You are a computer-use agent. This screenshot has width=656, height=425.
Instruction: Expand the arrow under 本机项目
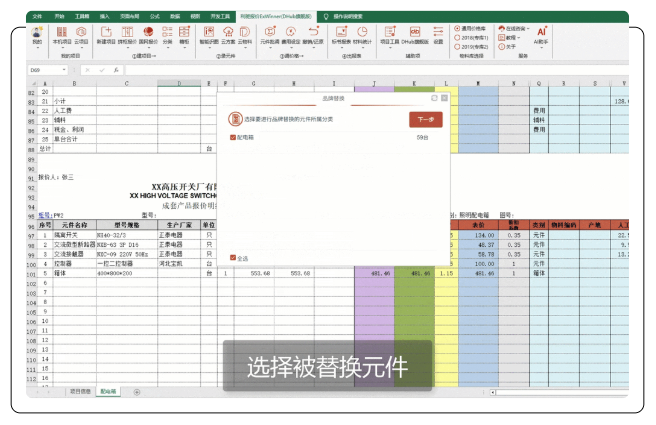pos(62,48)
